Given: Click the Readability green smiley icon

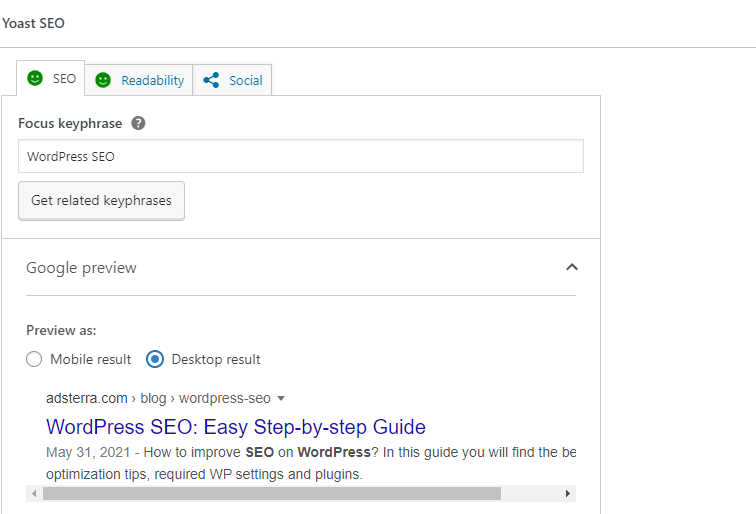Looking at the screenshot, I should [103, 80].
